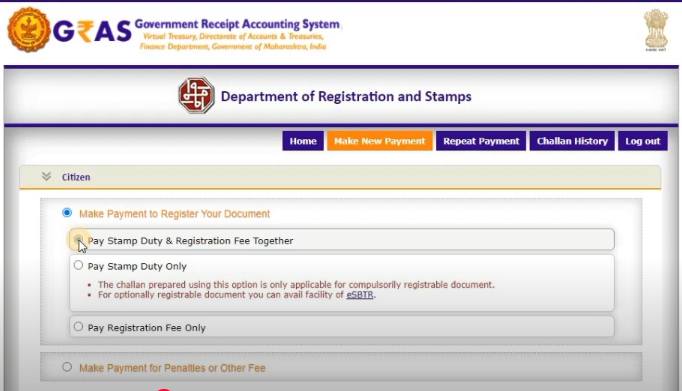Click the GRAS logo text
This screenshot has height=391, width=682.
[92, 31]
